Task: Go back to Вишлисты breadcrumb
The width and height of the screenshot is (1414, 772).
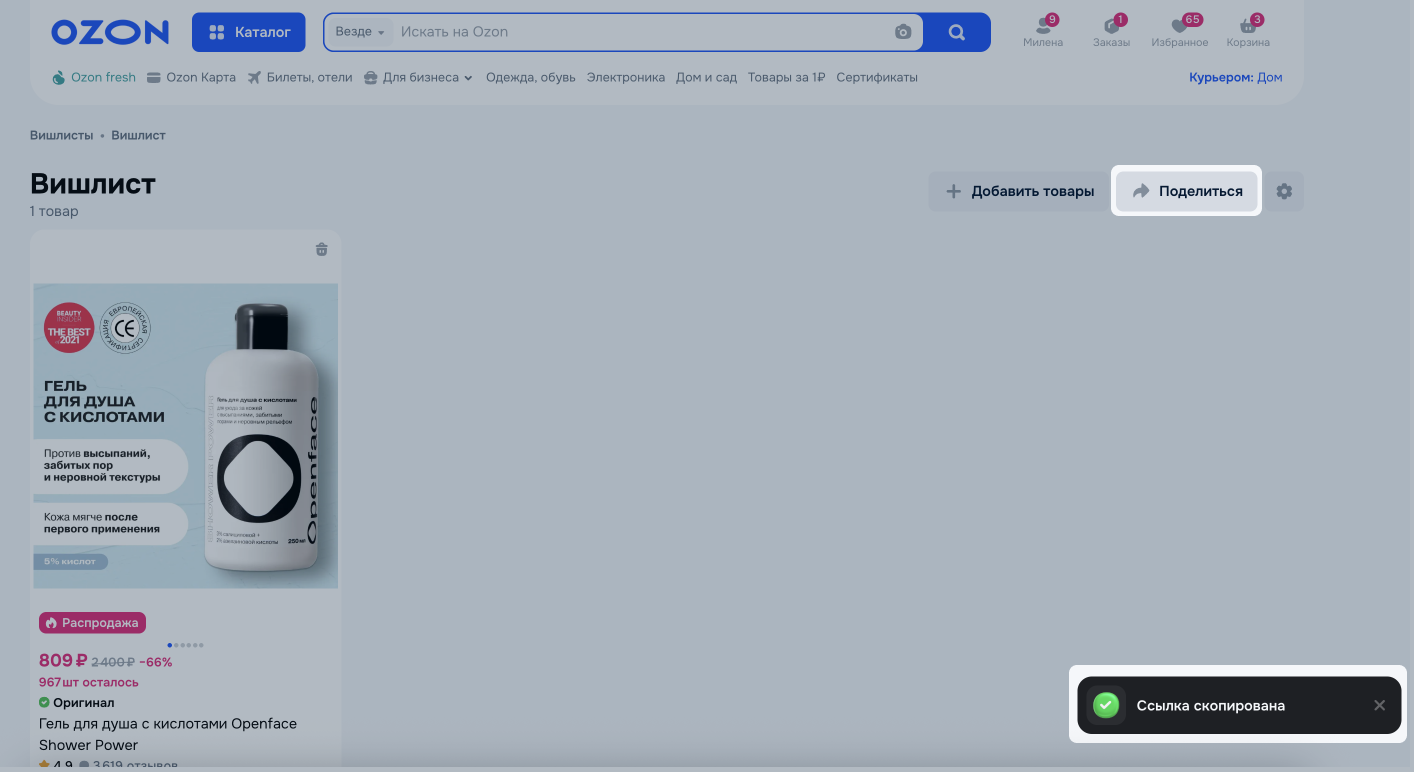Action: 61,135
